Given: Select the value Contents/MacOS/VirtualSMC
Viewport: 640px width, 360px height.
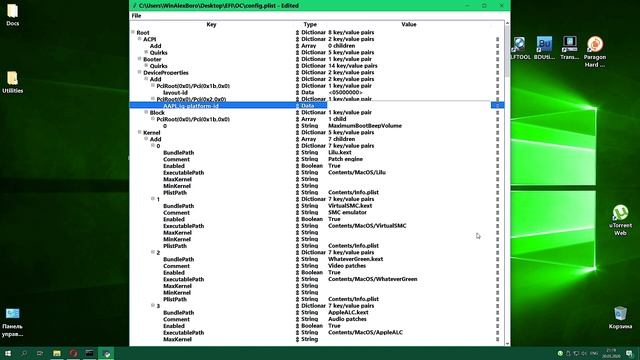Looking at the screenshot, I should (367, 226).
